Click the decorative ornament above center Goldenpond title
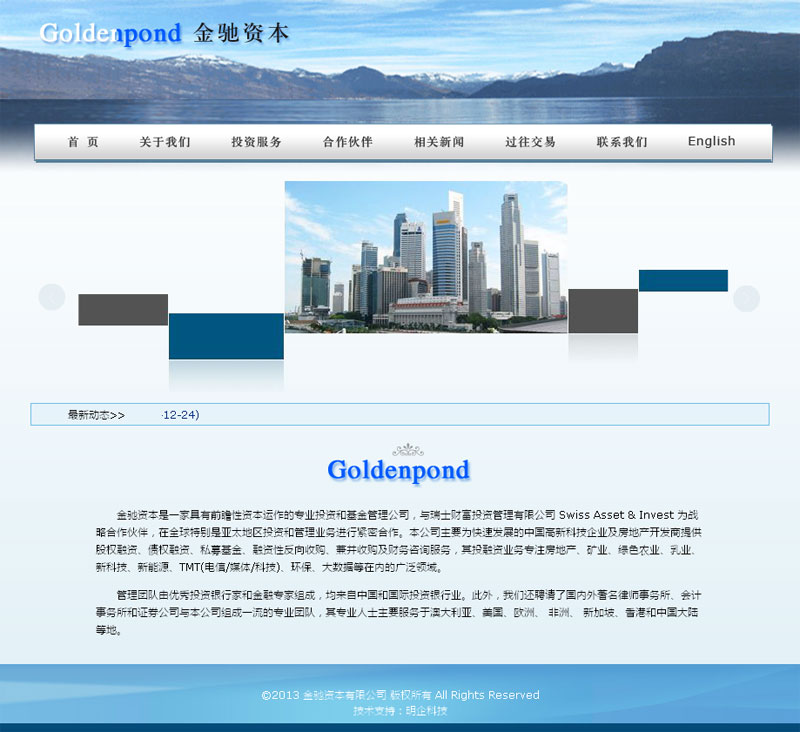Image resolution: width=800 pixels, height=732 pixels. pyautogui.click(x=408, y=450)
